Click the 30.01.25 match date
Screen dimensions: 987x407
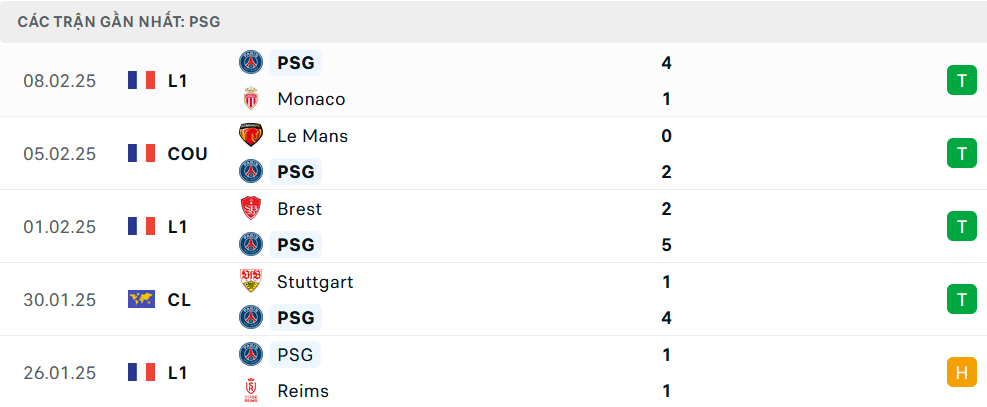pos(60,300)
